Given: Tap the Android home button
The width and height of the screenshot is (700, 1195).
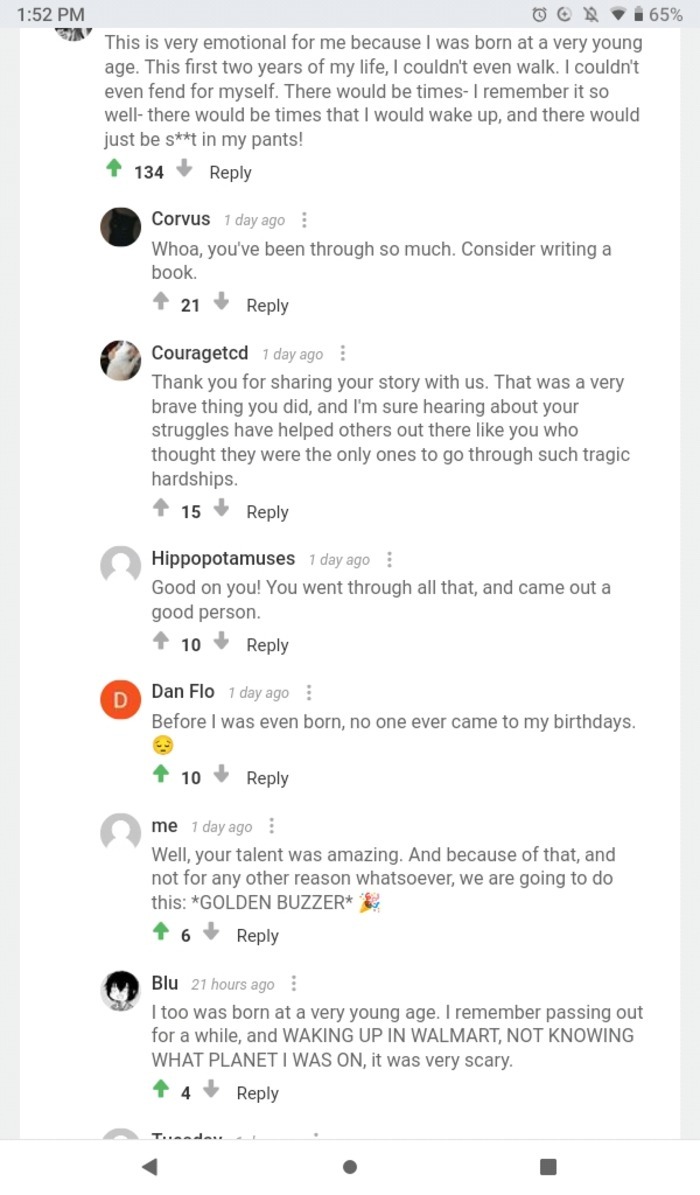Looking at the screenshot, I should point(350,1166).
